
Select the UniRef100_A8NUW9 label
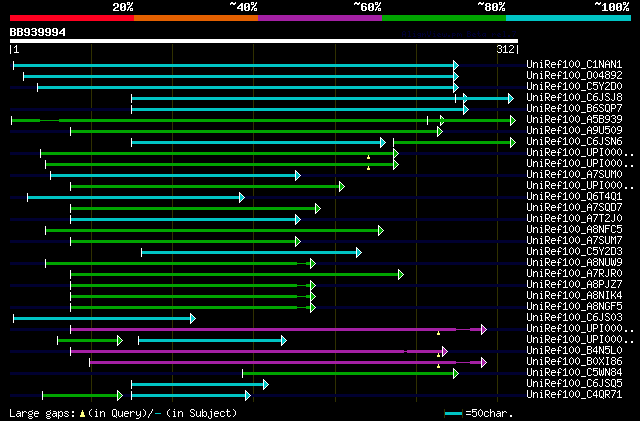pos(574,263)
